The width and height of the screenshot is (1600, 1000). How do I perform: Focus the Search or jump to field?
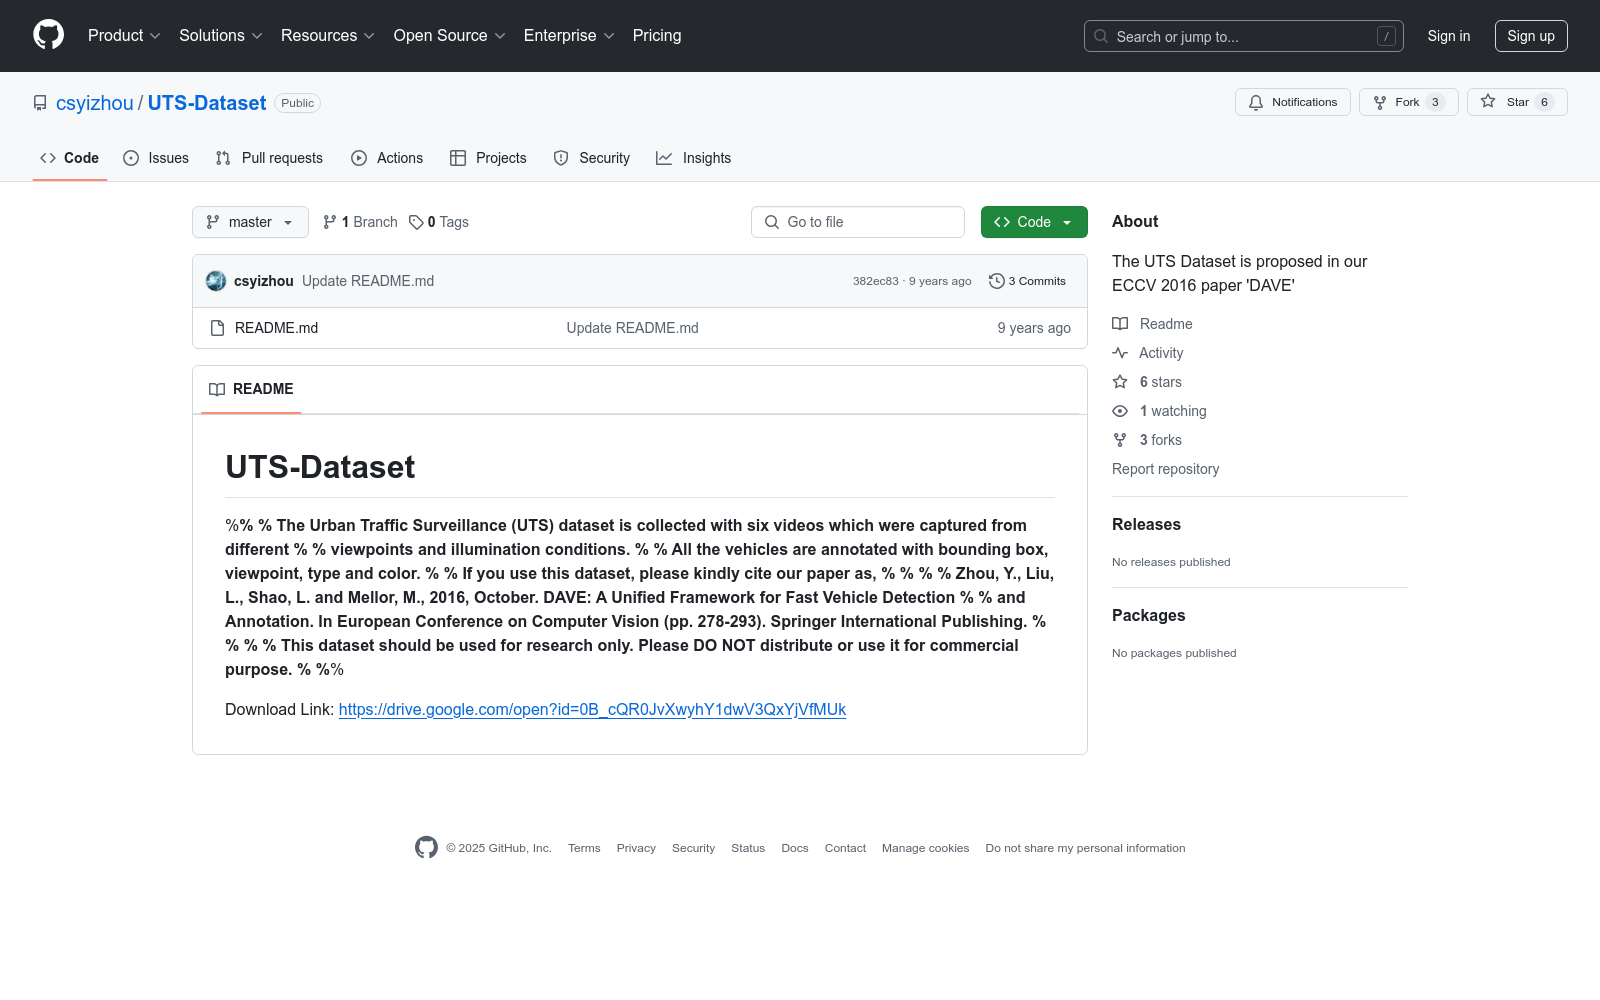coord(1243,36)
